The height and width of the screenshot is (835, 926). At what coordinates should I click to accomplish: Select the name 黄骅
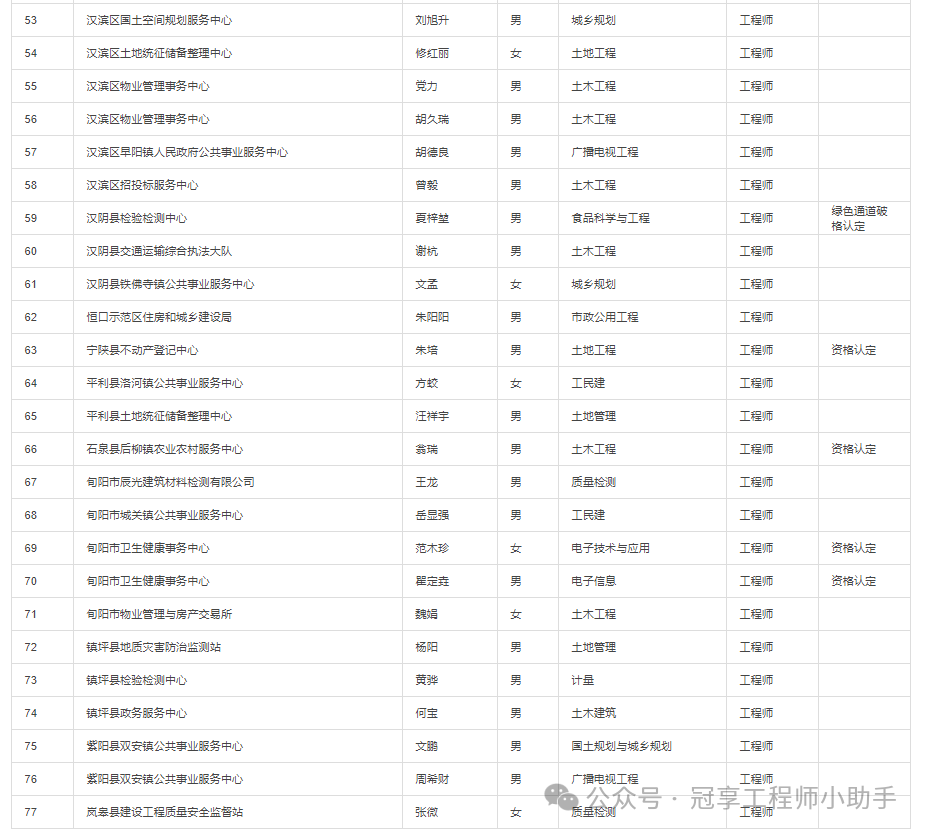click(426, 681)
